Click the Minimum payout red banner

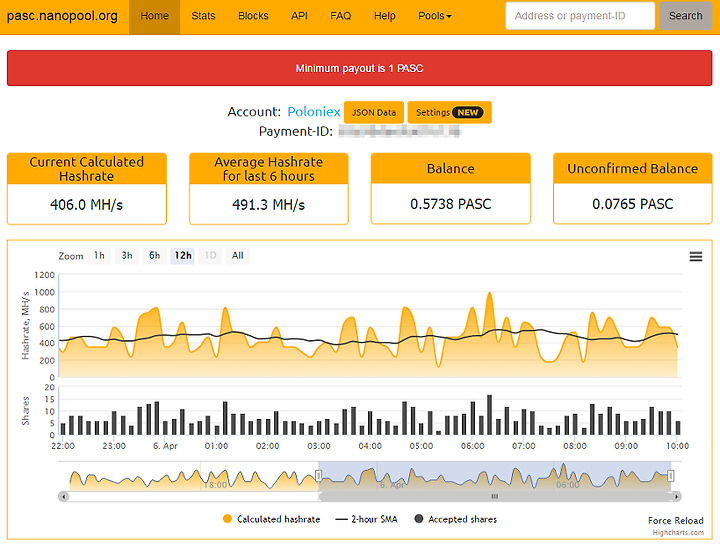click(360, 68)
